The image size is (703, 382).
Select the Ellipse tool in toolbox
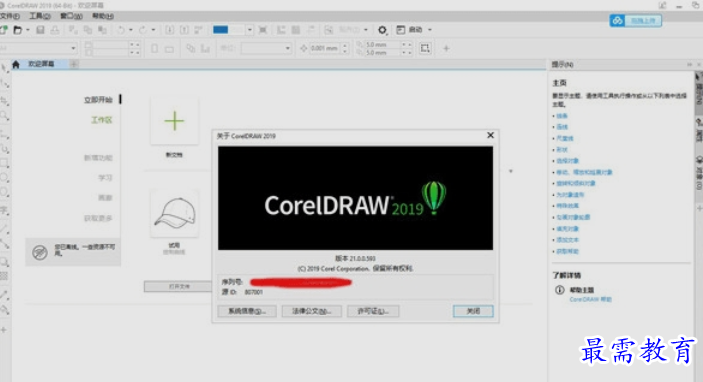pos(4,178)
